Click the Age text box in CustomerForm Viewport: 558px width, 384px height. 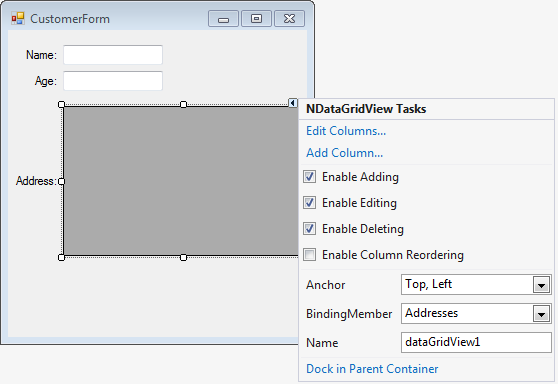point(113,81)
